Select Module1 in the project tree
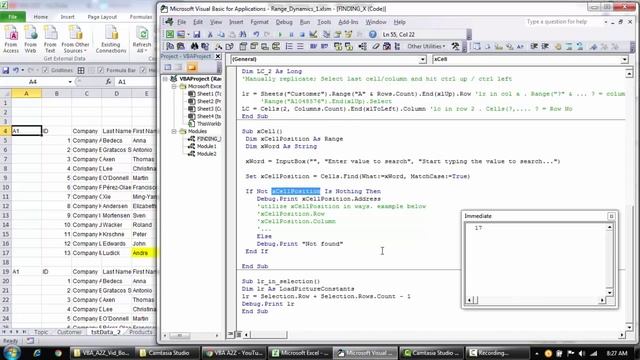Screen dimensions: 640x360 click(x=207, y=147)
